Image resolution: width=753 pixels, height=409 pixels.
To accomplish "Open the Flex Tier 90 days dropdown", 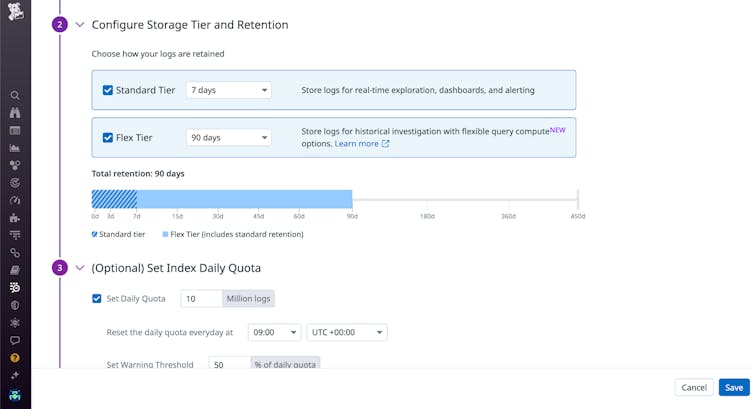I will pos(228,138).
